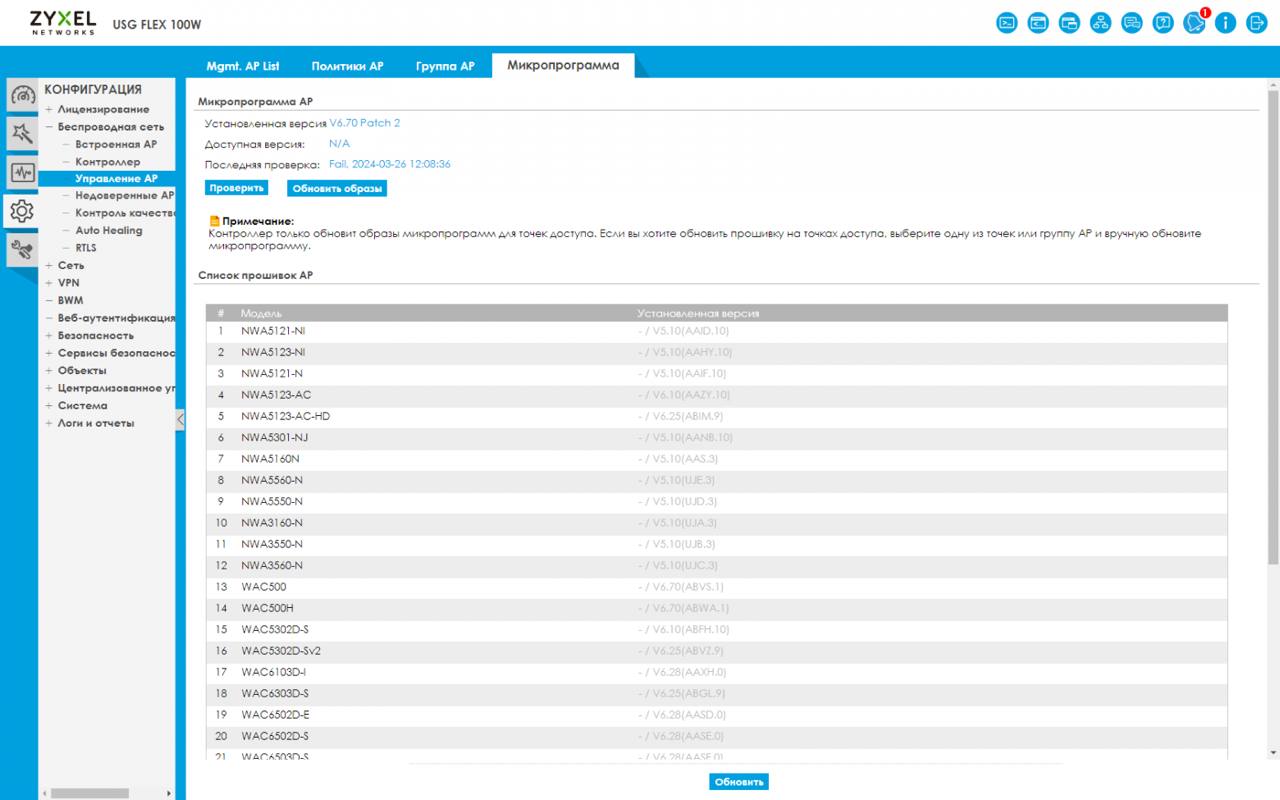
Task: Click the Обновить образы button
Action: (337, 188)
